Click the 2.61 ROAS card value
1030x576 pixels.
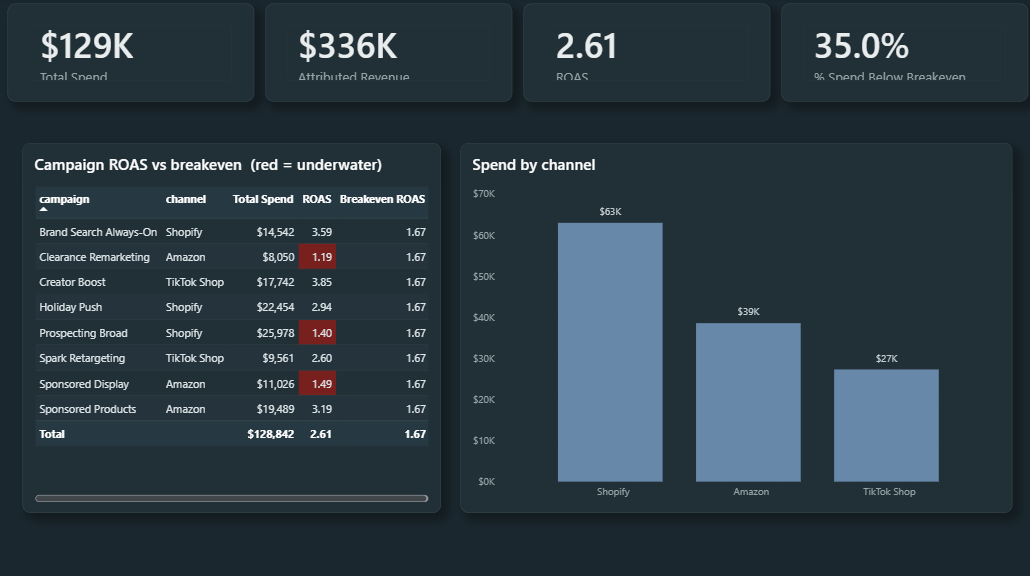pos(586,46)
